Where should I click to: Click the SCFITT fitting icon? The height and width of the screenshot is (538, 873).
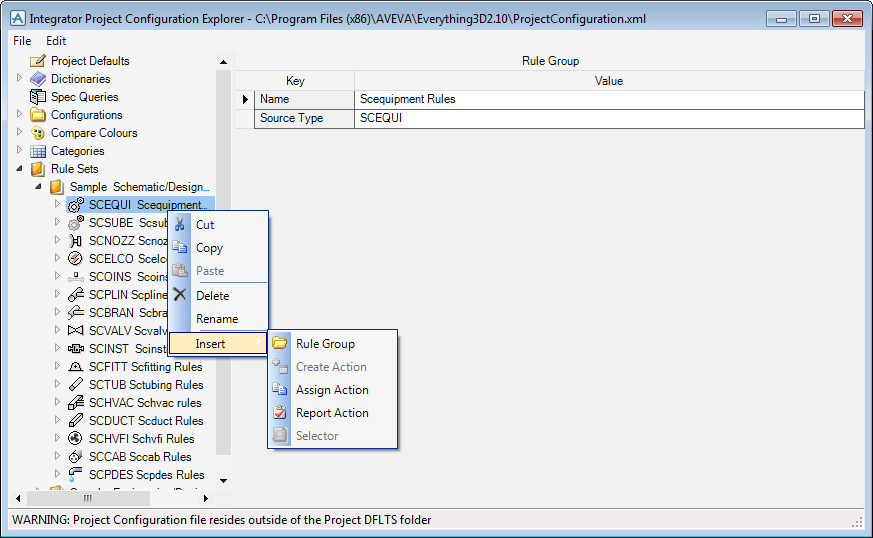76,366
